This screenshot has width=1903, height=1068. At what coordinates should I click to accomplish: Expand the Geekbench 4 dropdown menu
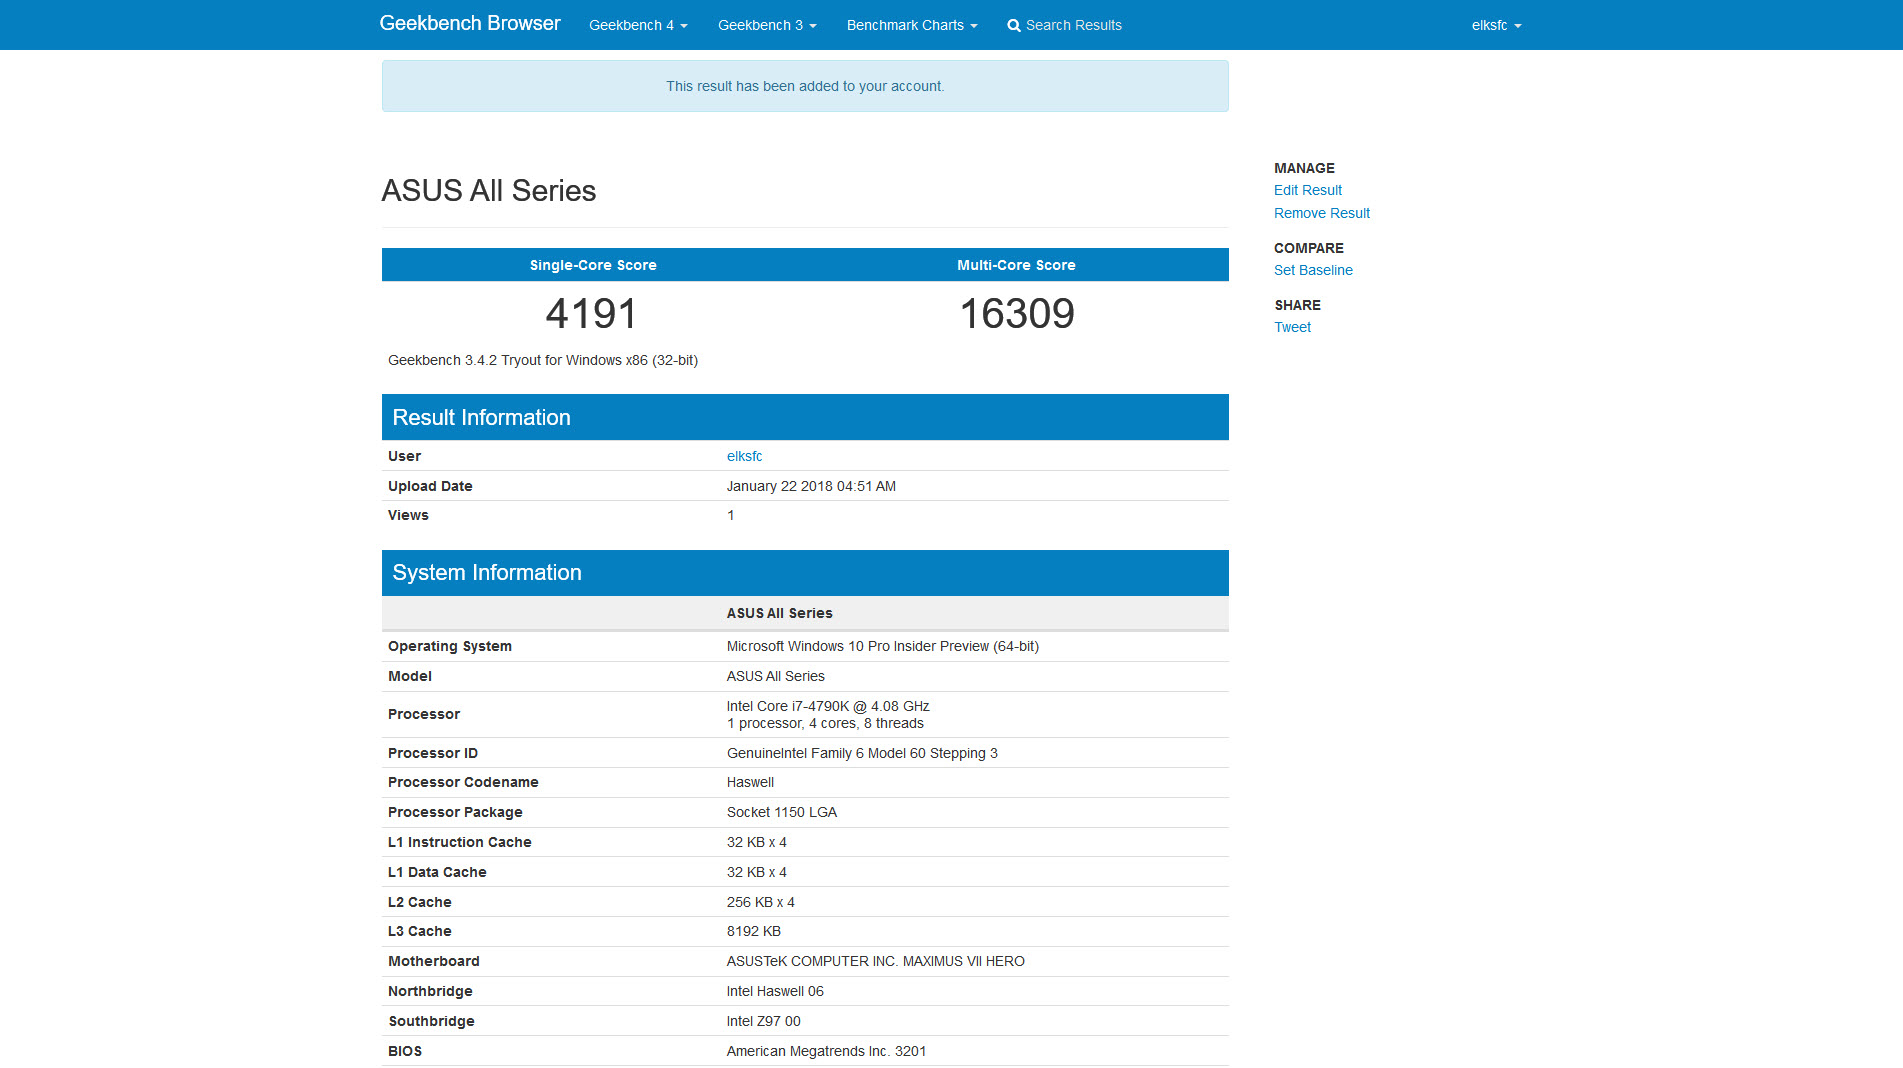coord(638,25)
